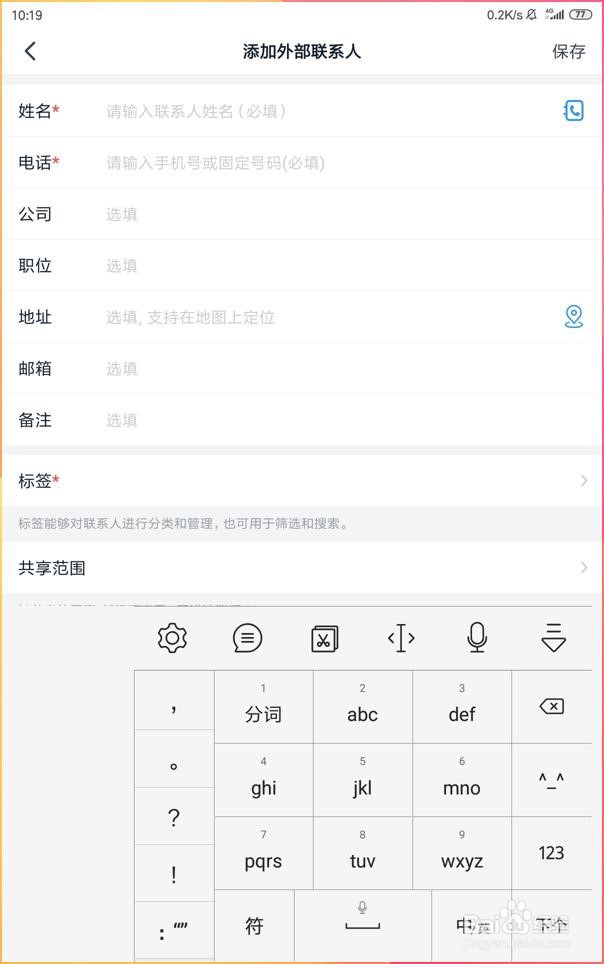Open the 符 symbols panel
This screenshot has width=604, height=964.
point(255,925)
